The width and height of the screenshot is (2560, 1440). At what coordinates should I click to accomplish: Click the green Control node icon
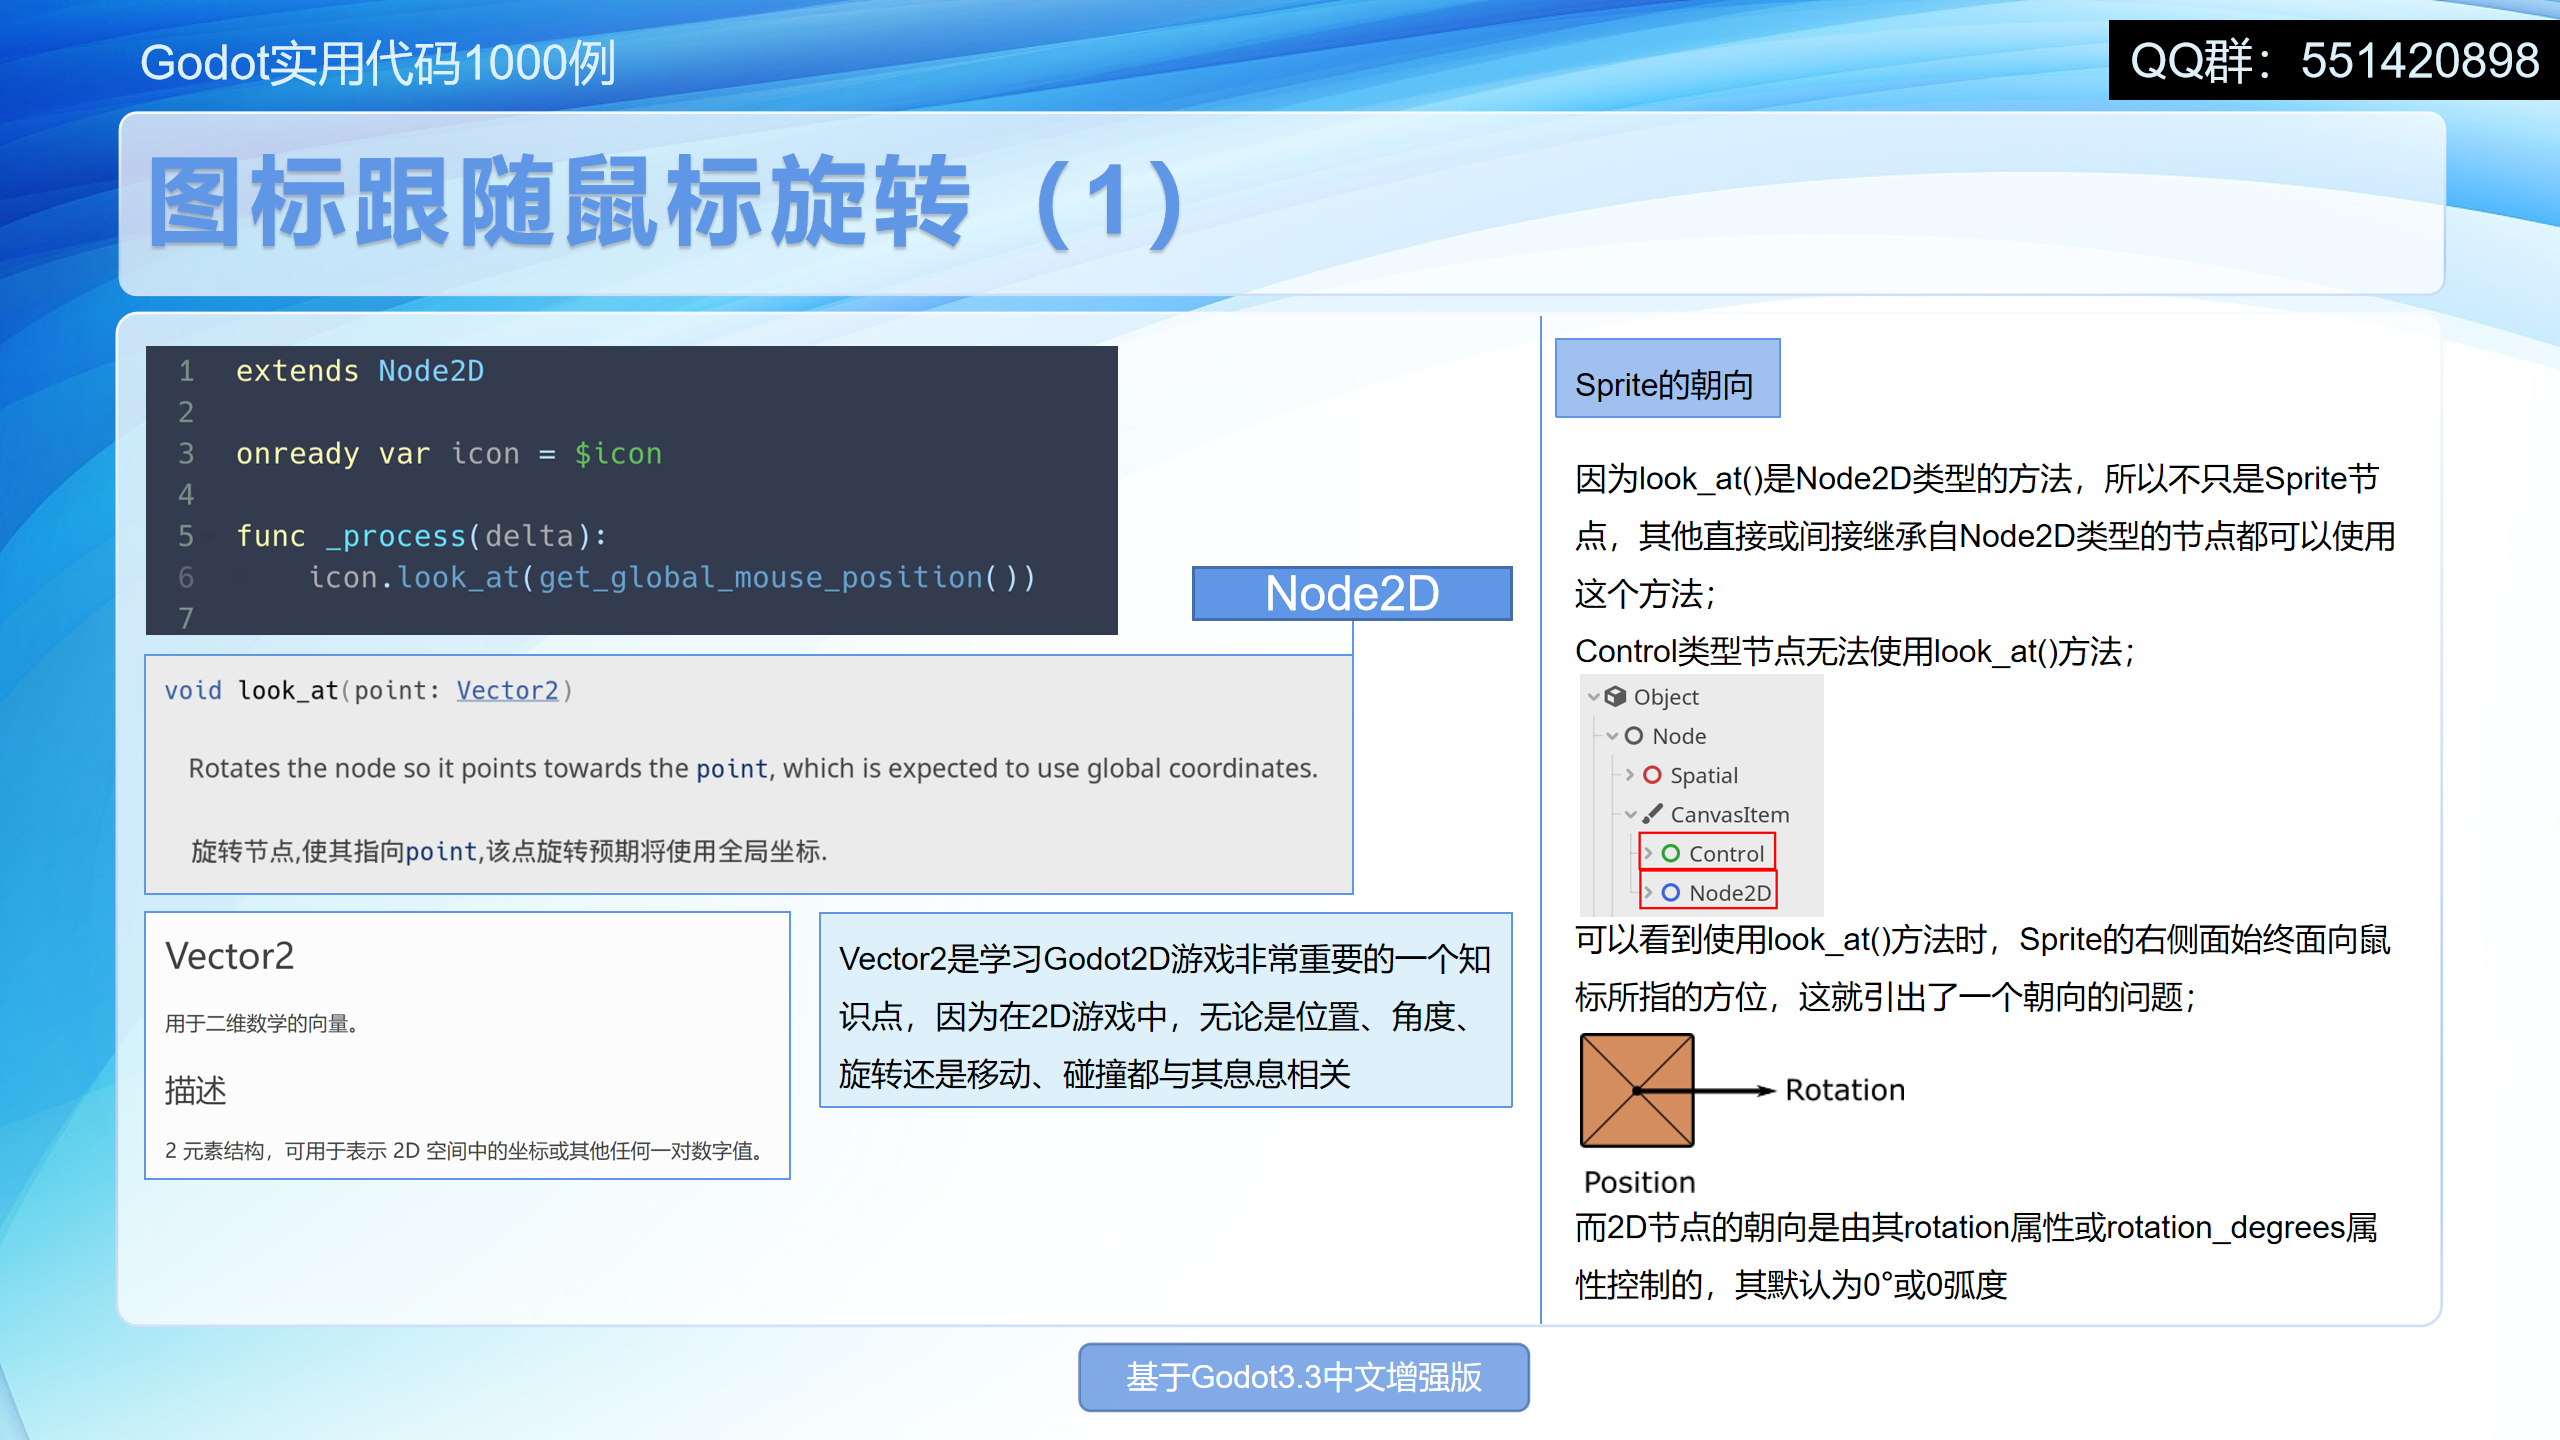(1671, 853)
